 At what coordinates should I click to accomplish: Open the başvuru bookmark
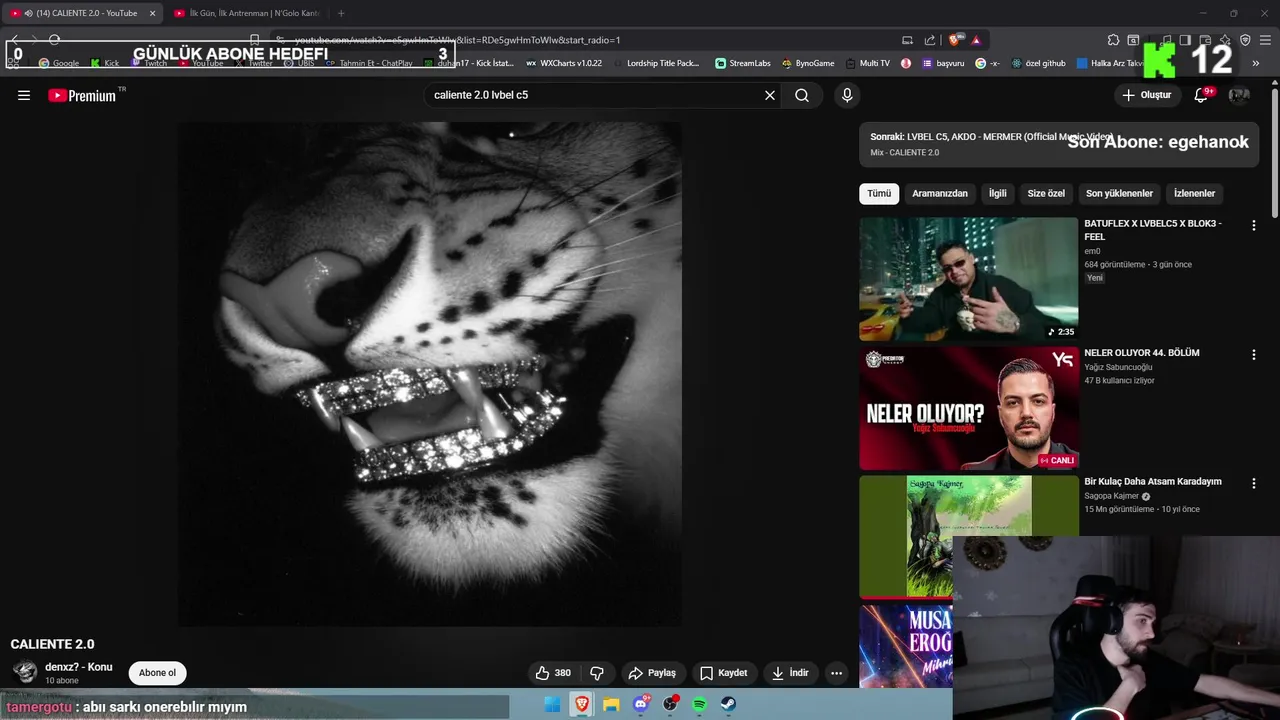click(943, 63)
